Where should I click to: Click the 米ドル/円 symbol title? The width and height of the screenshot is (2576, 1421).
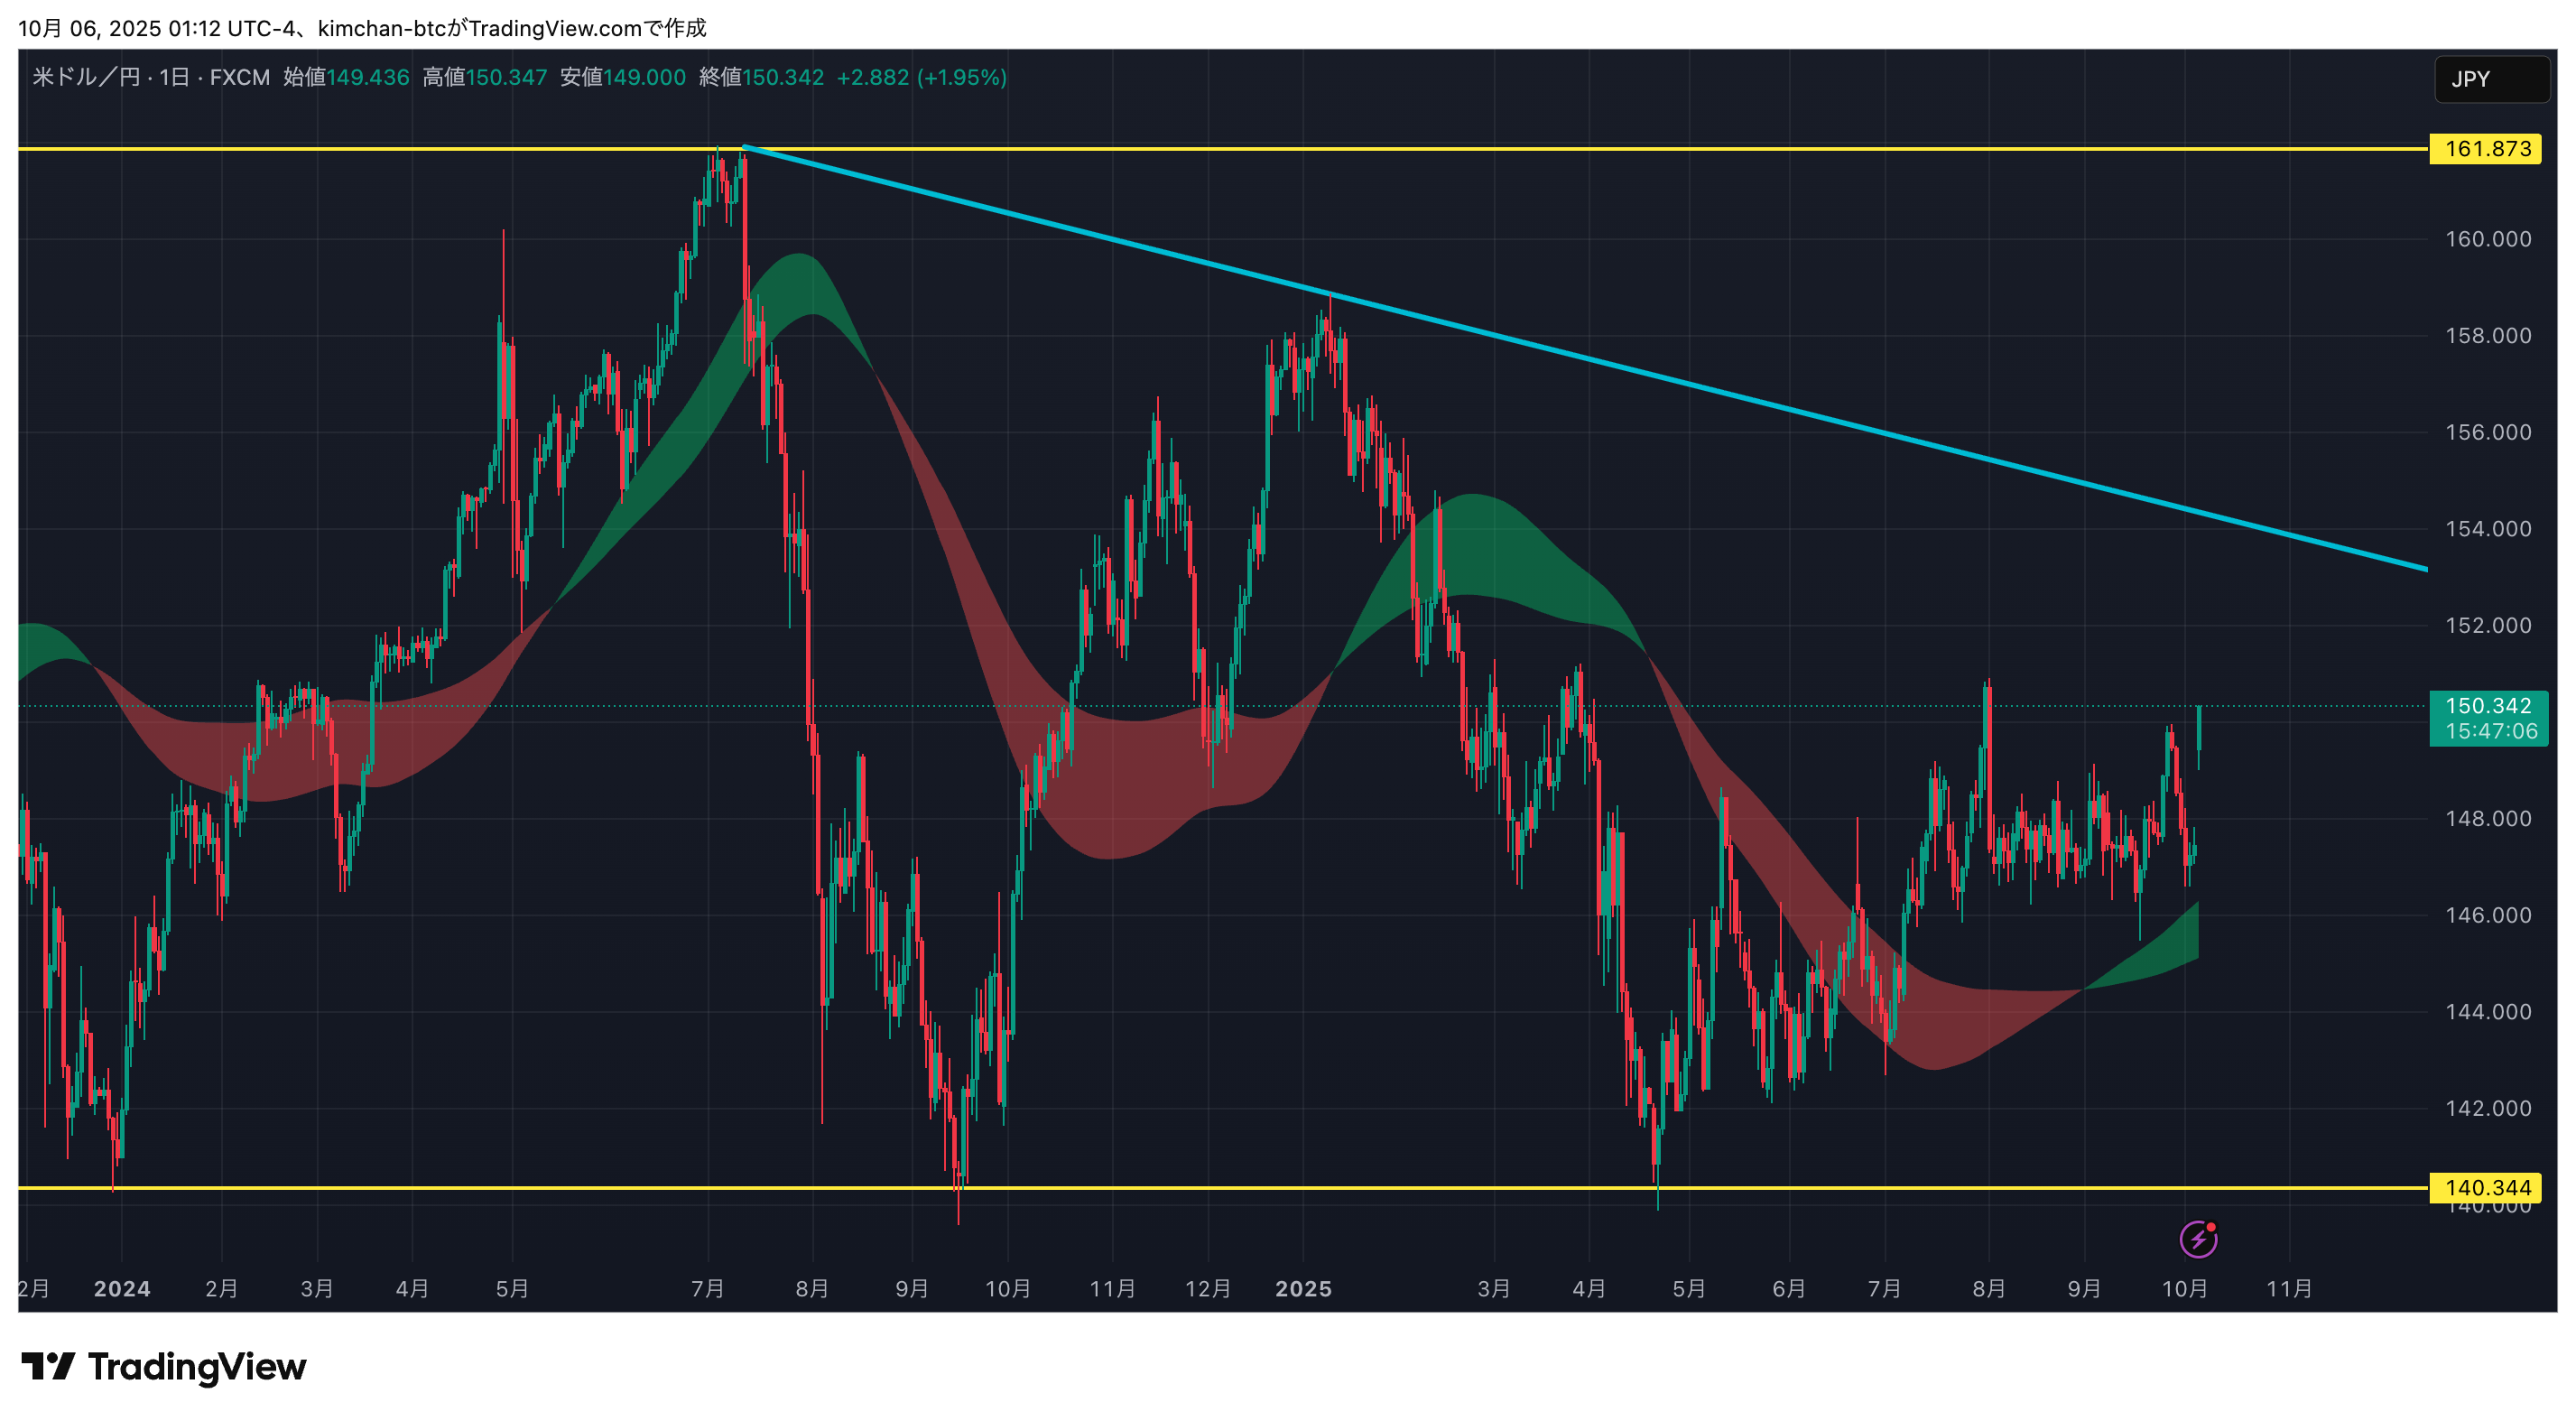(x=85, y=77)
